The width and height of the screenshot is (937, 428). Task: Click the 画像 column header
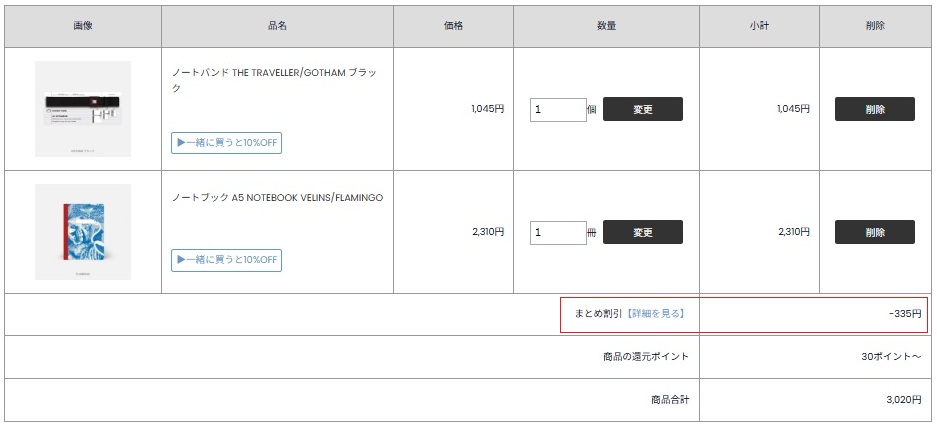pyautogui.click(x=83, y=26)
